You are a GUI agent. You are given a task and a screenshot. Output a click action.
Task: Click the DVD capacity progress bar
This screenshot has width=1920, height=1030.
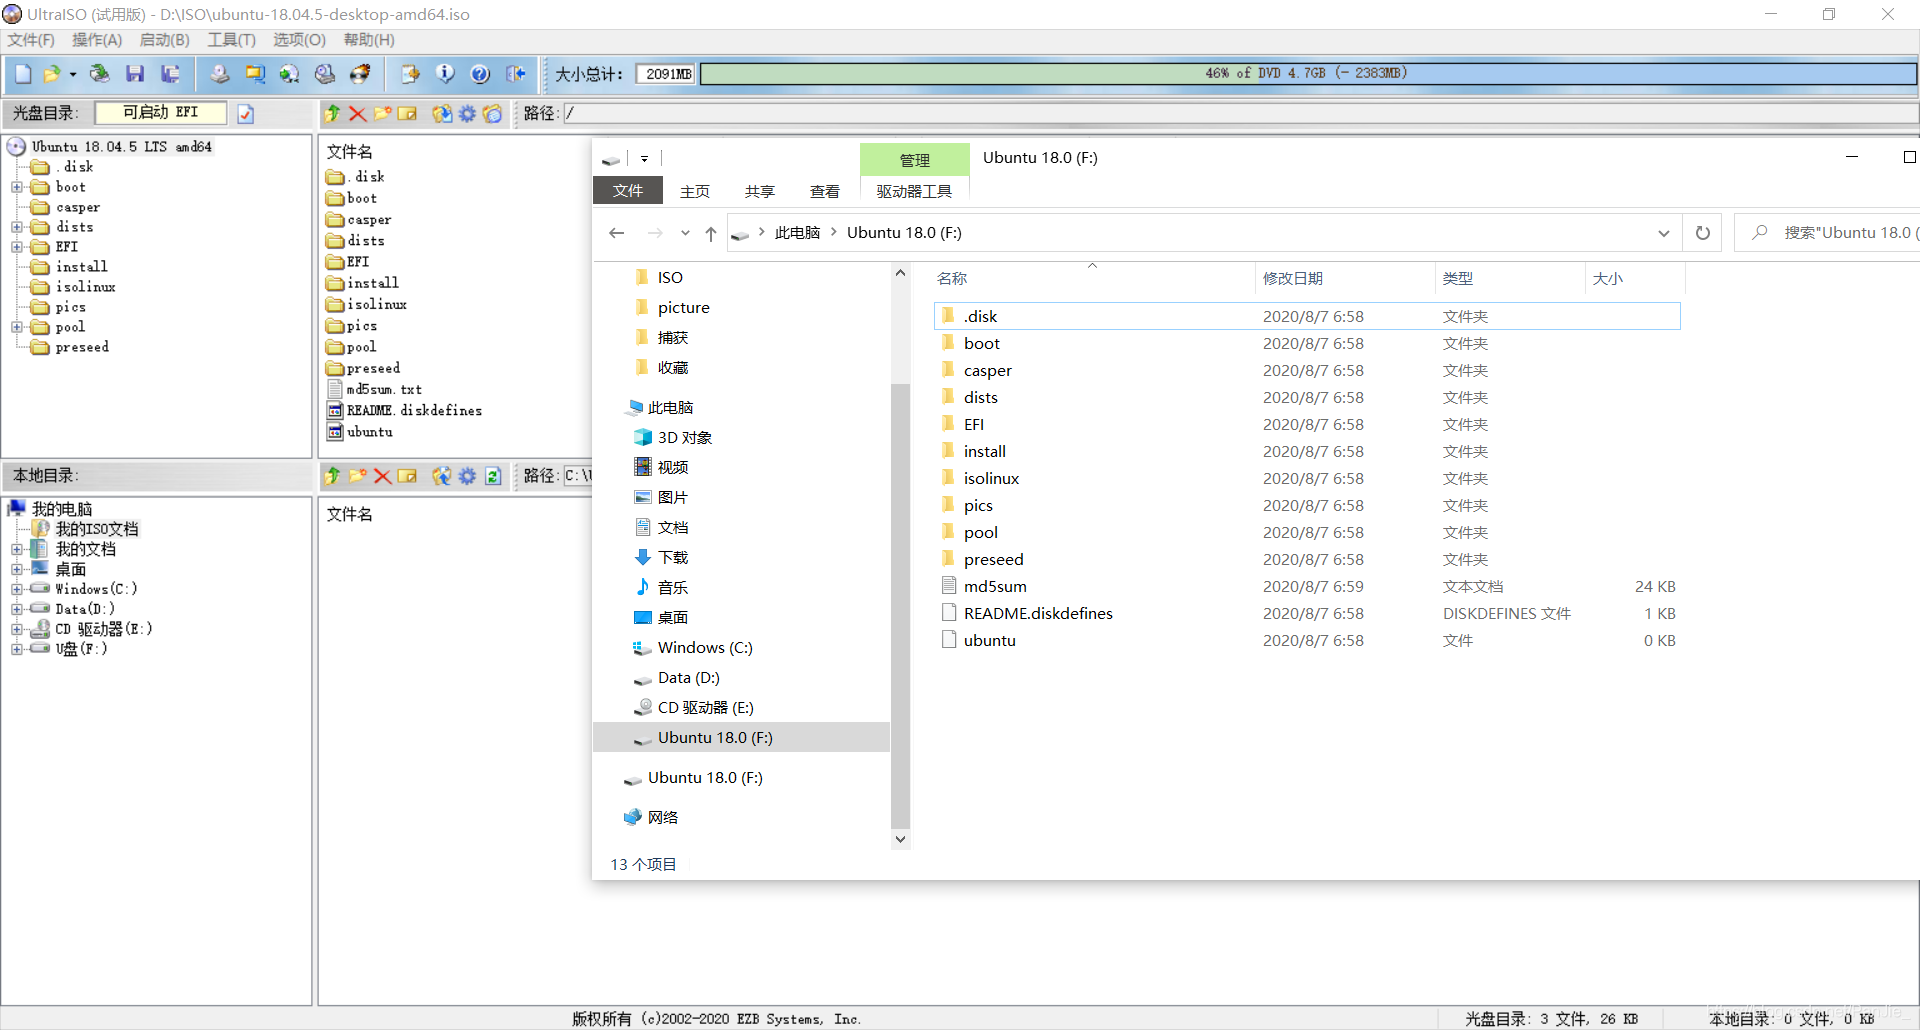pos(1308,74)
